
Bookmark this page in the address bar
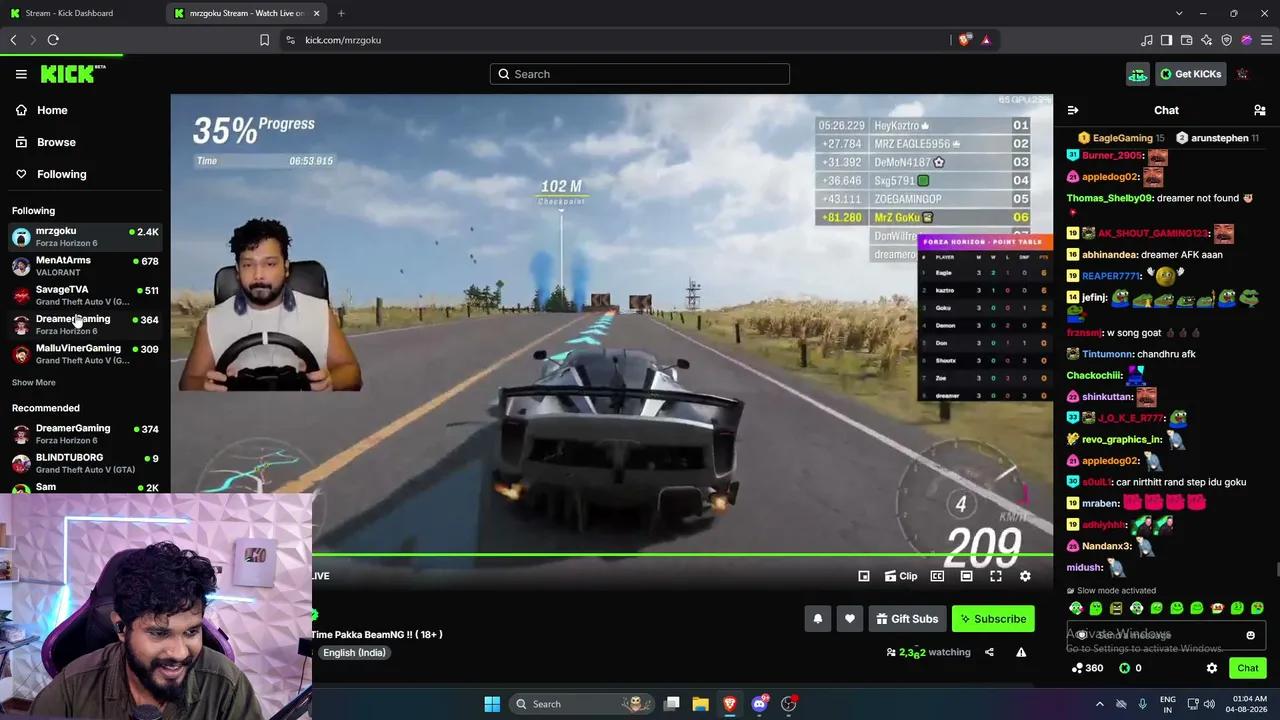click(x=264, y=40)
